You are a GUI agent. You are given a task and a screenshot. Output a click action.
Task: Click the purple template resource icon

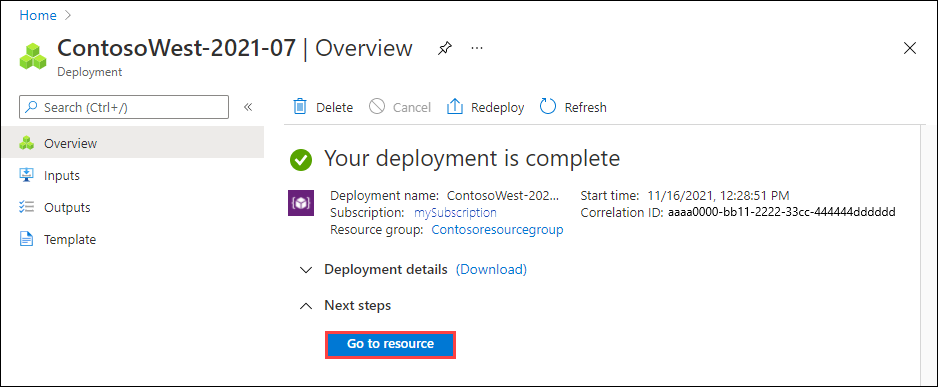pos(301,203)
